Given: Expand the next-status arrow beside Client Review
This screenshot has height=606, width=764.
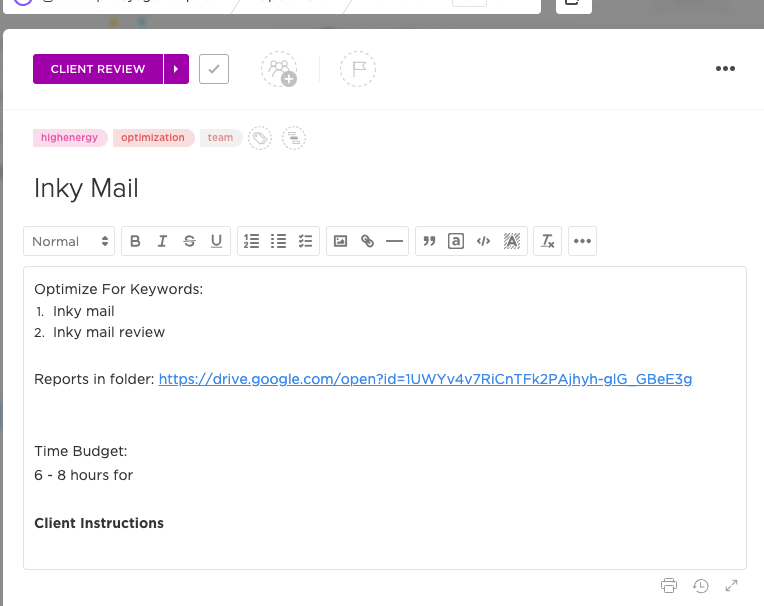Looking at the screenshot, I should click(176, 69).
